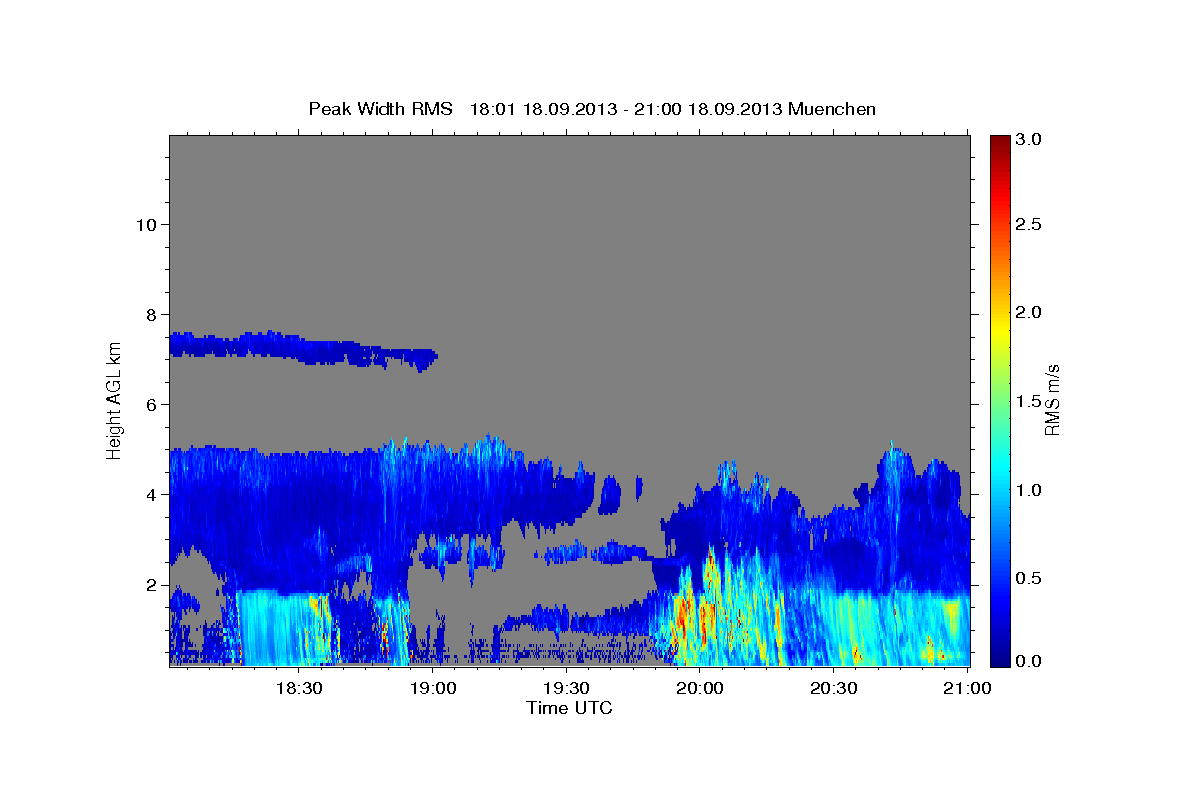Click the 18:30 time tick label
This screenshot has width=1200, height=800.
(x=298, y=688)
